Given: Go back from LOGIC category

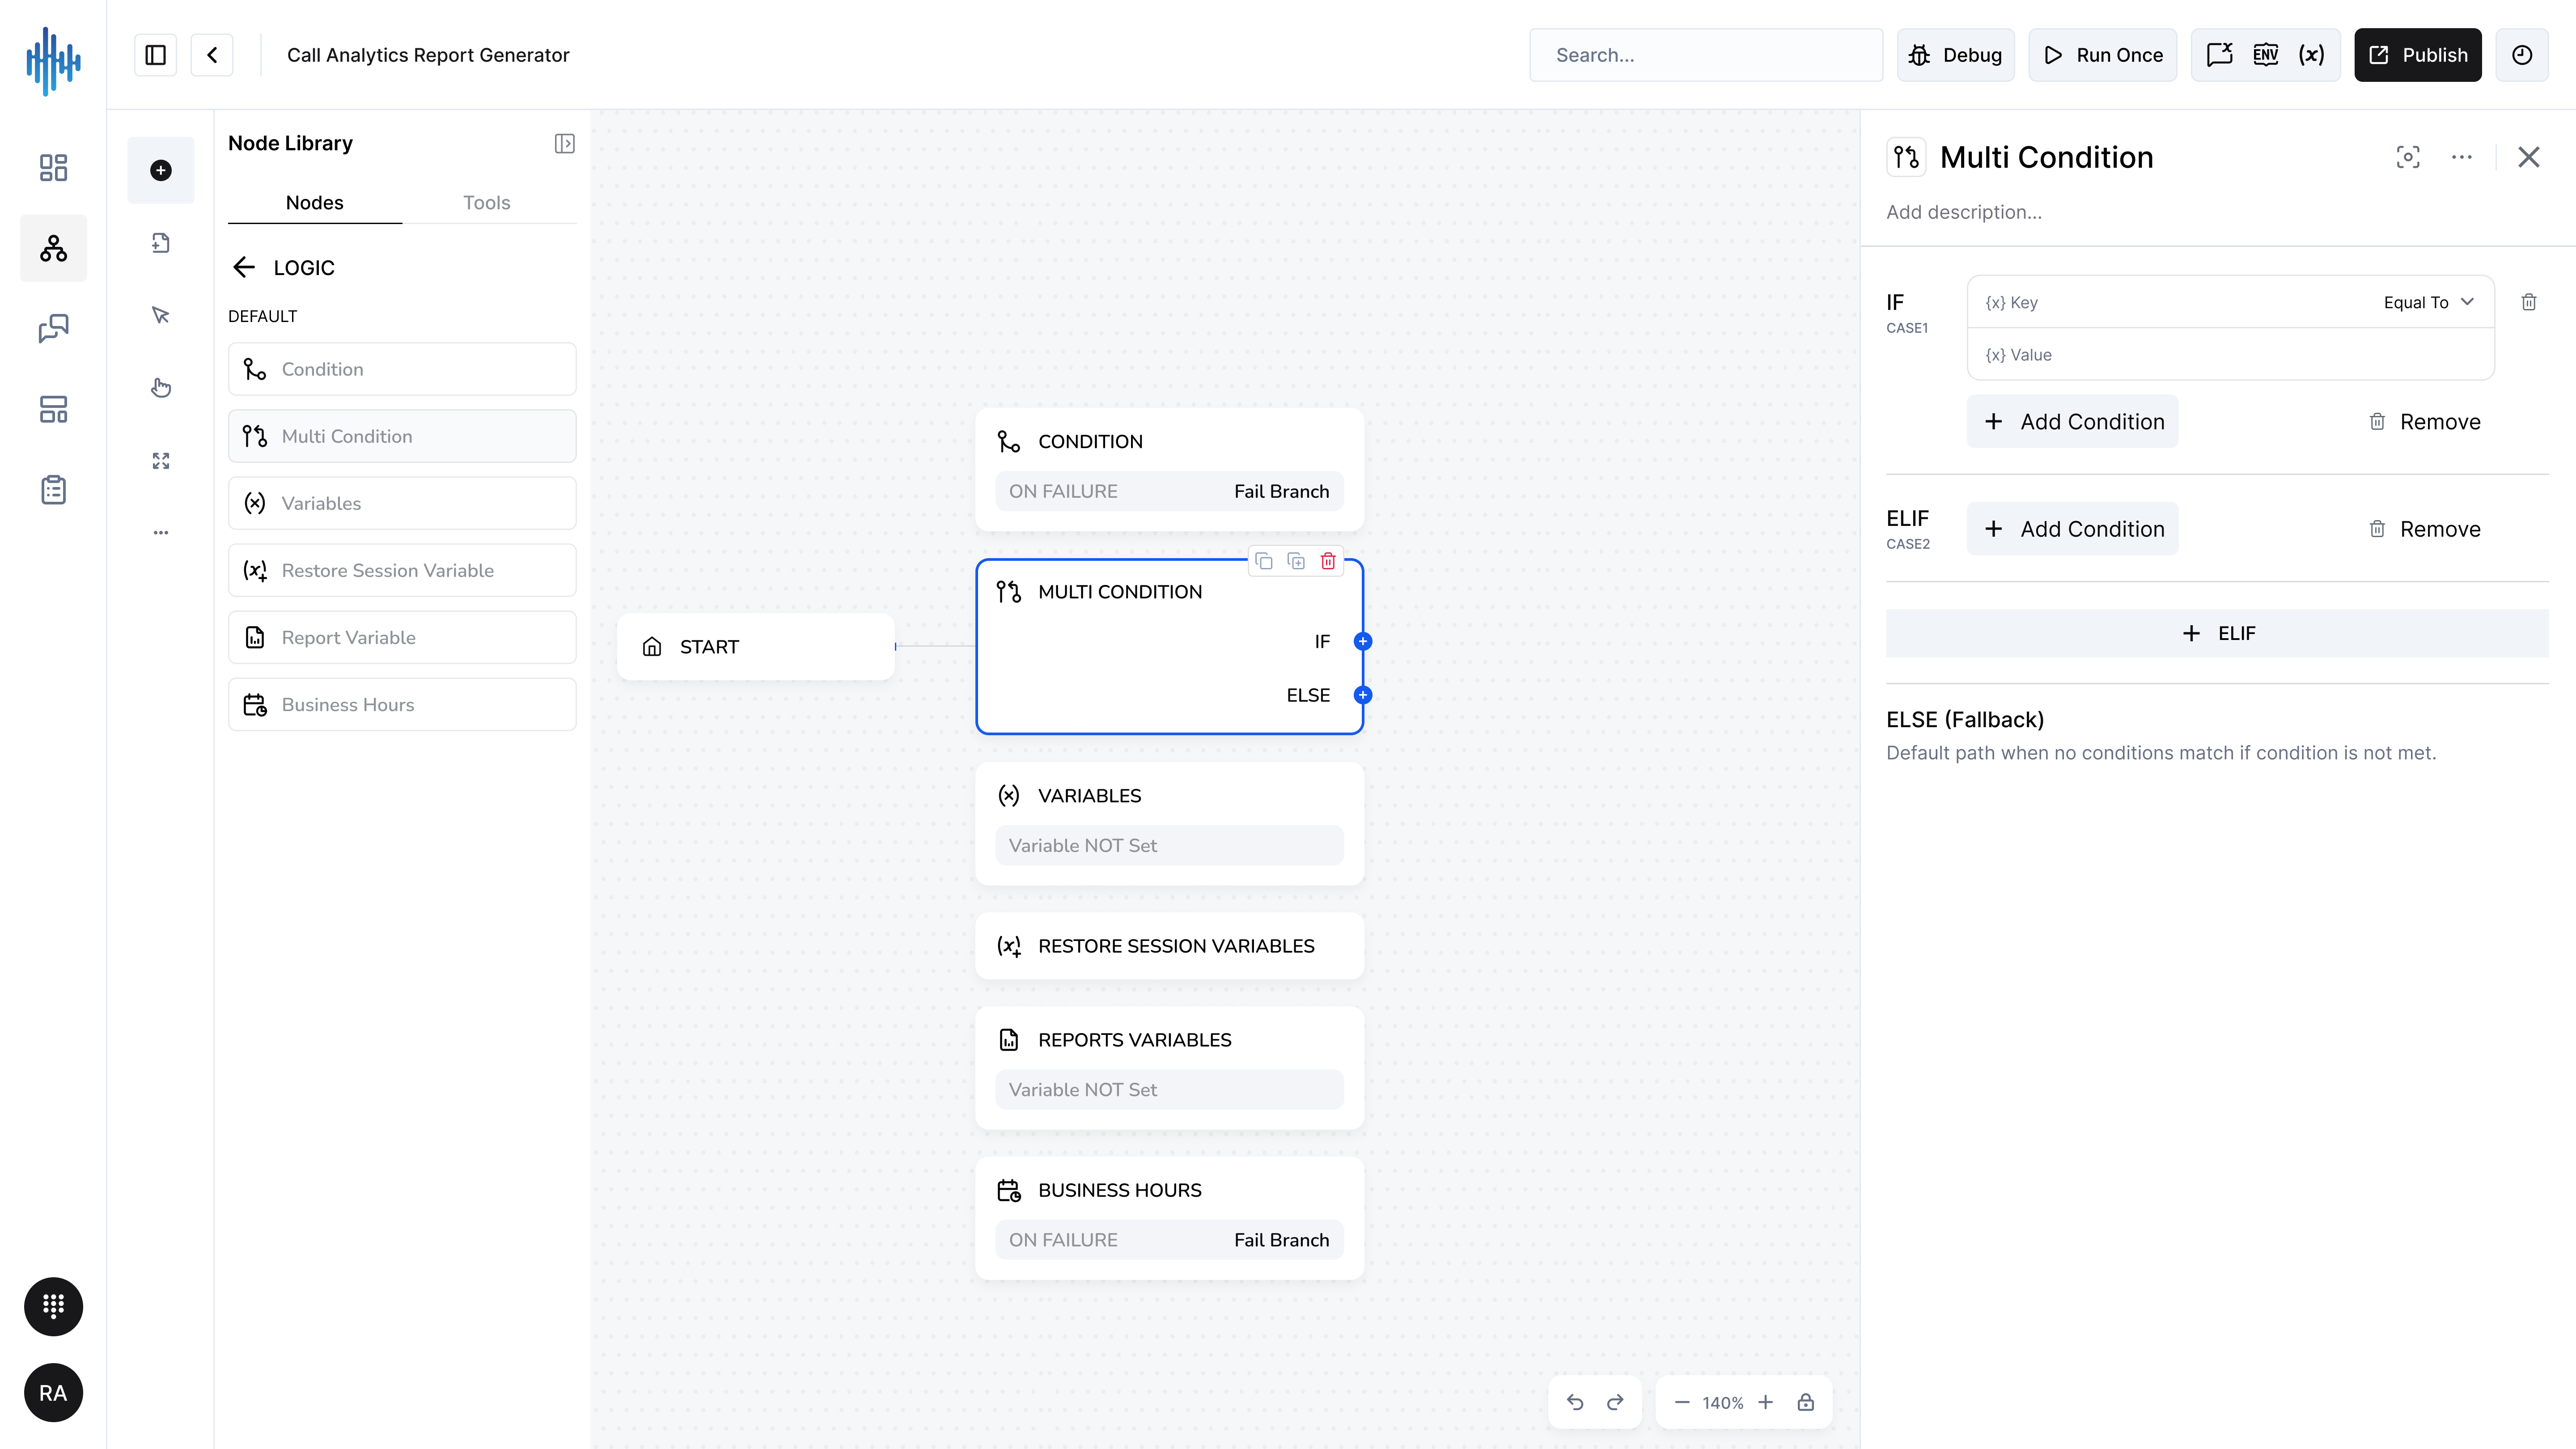Looking at the screenshot, I should [x=244, y=267].
